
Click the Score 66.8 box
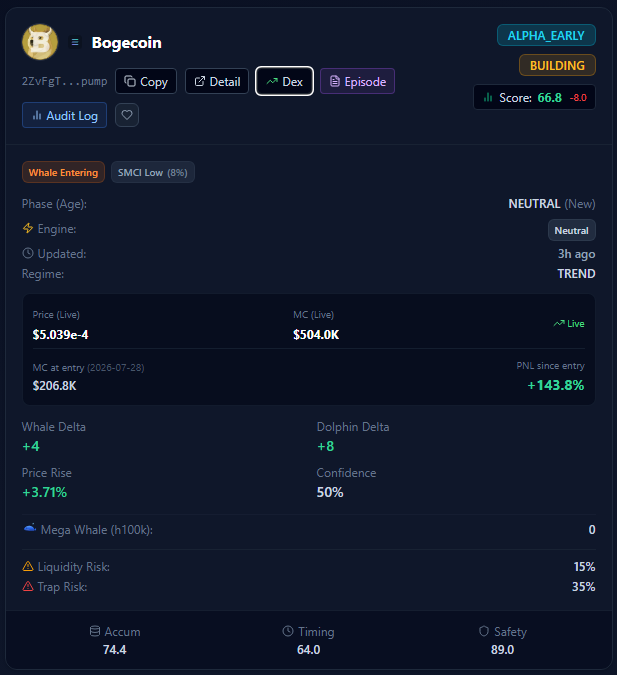[x=534, y=98]
